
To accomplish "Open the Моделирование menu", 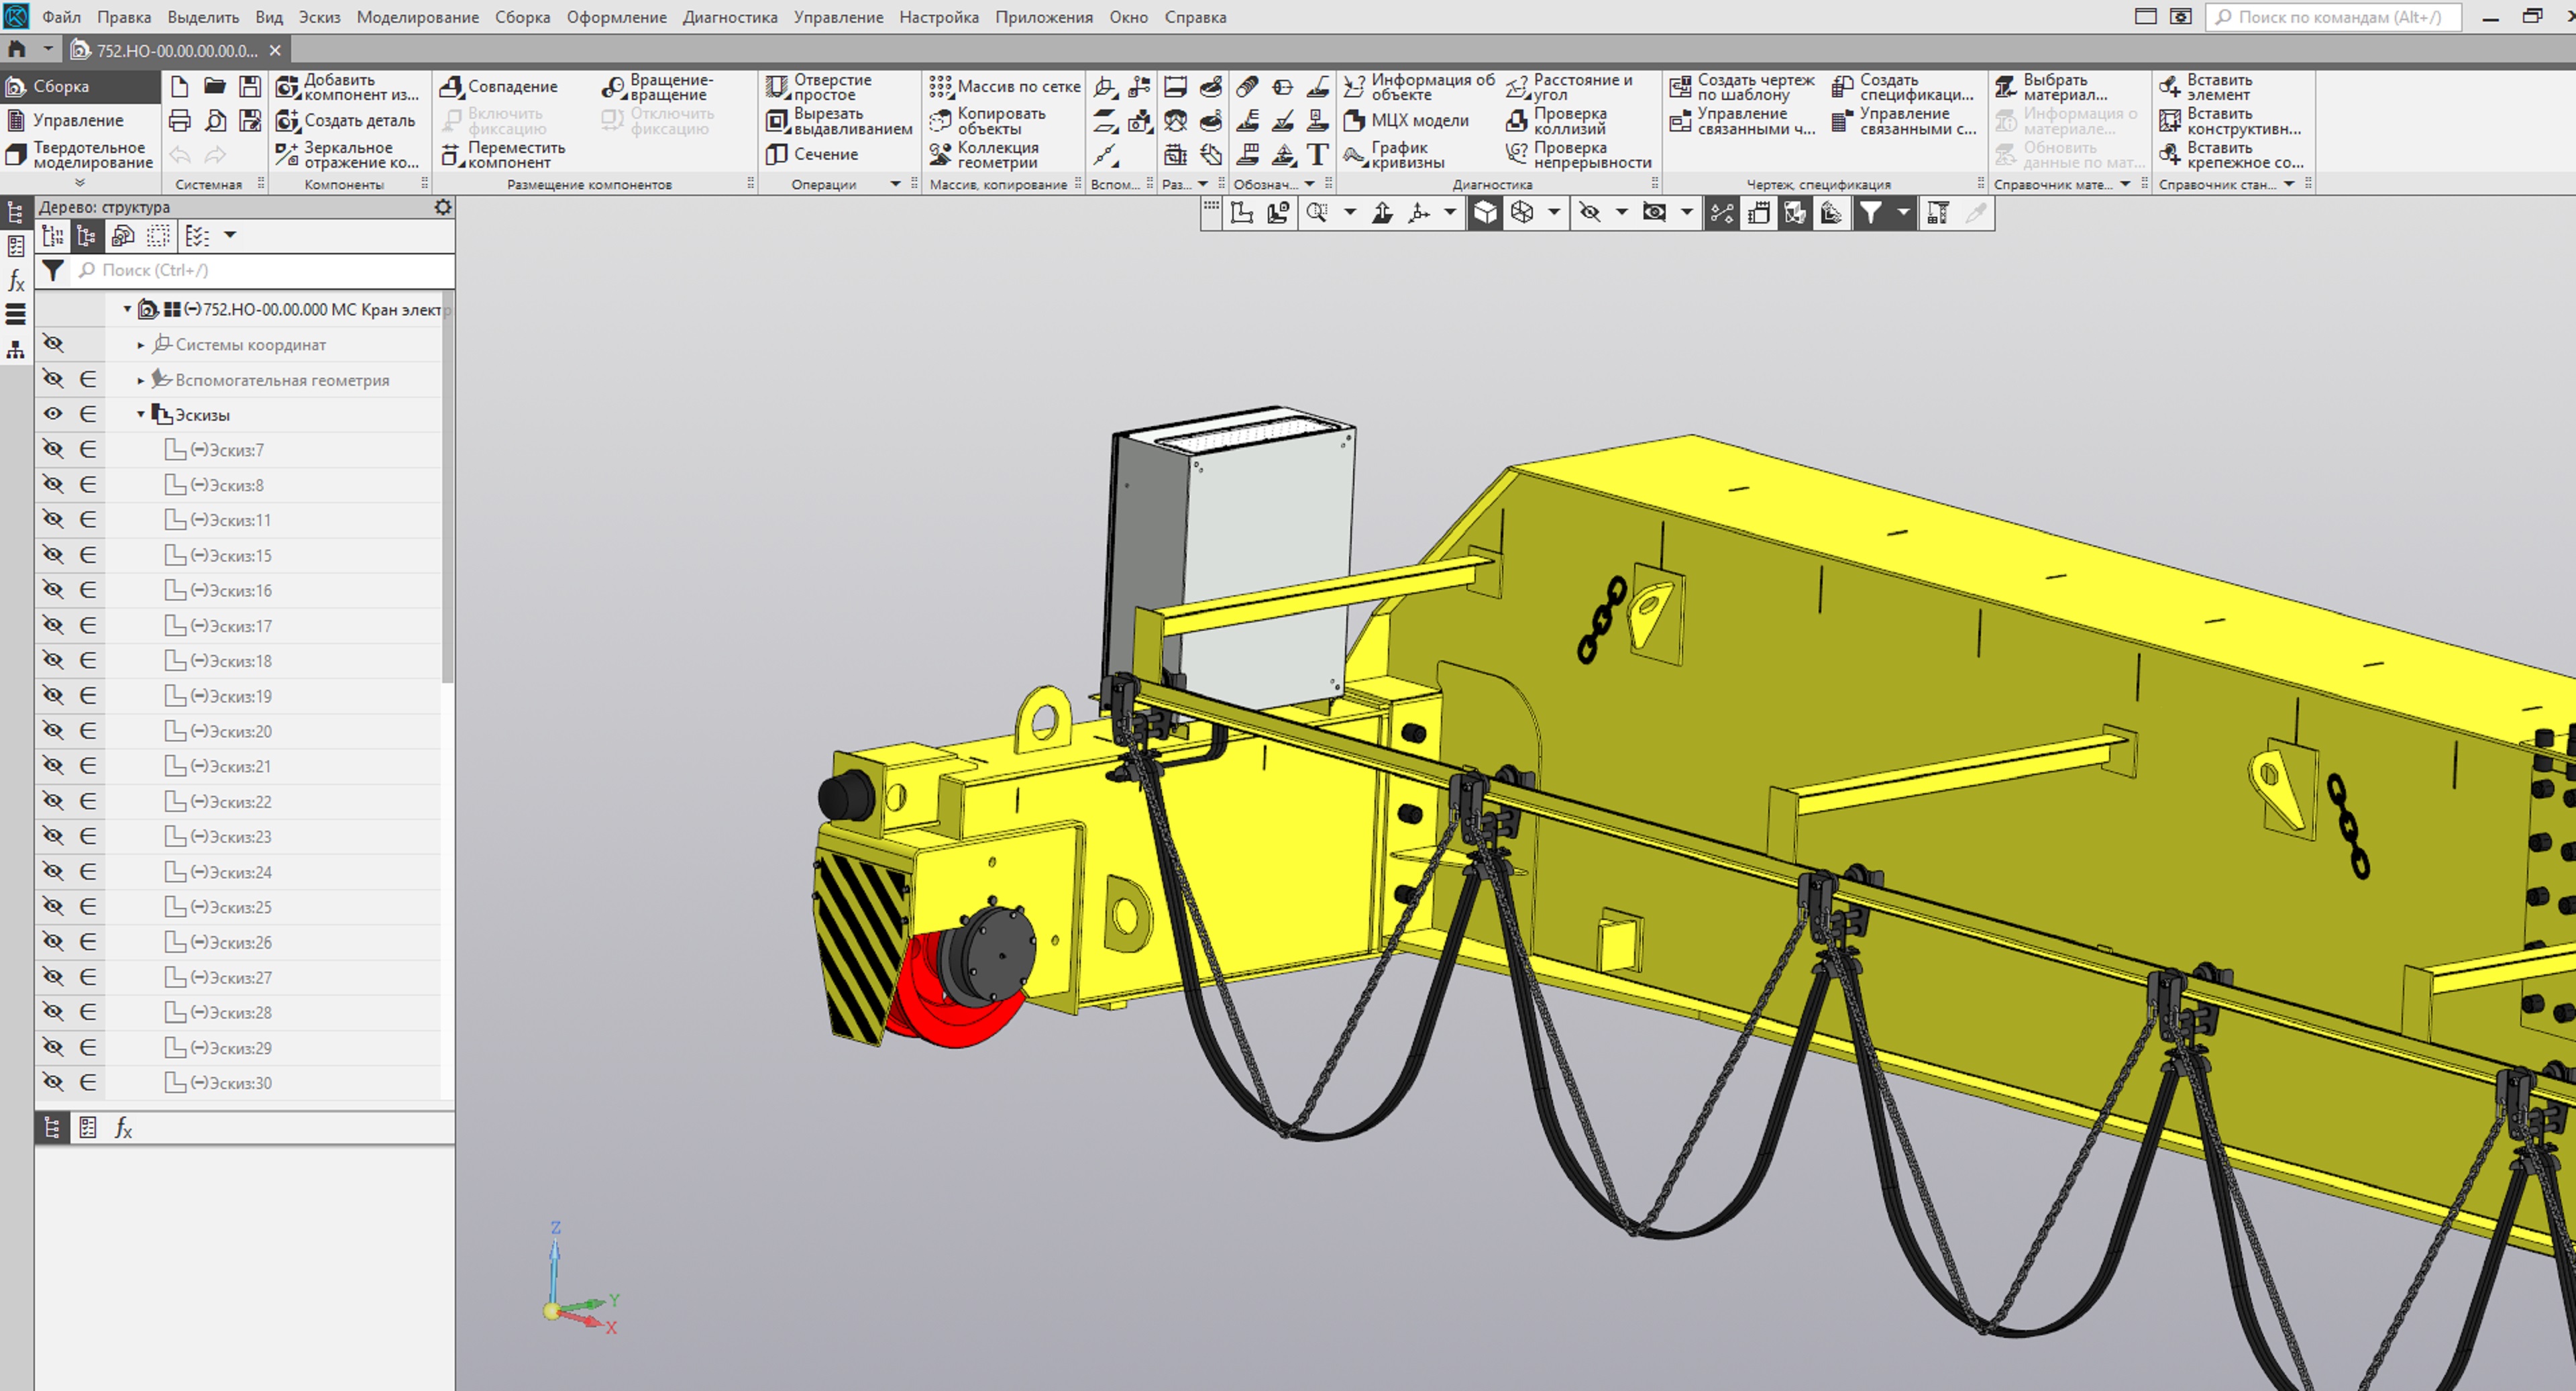I will 417,17.
